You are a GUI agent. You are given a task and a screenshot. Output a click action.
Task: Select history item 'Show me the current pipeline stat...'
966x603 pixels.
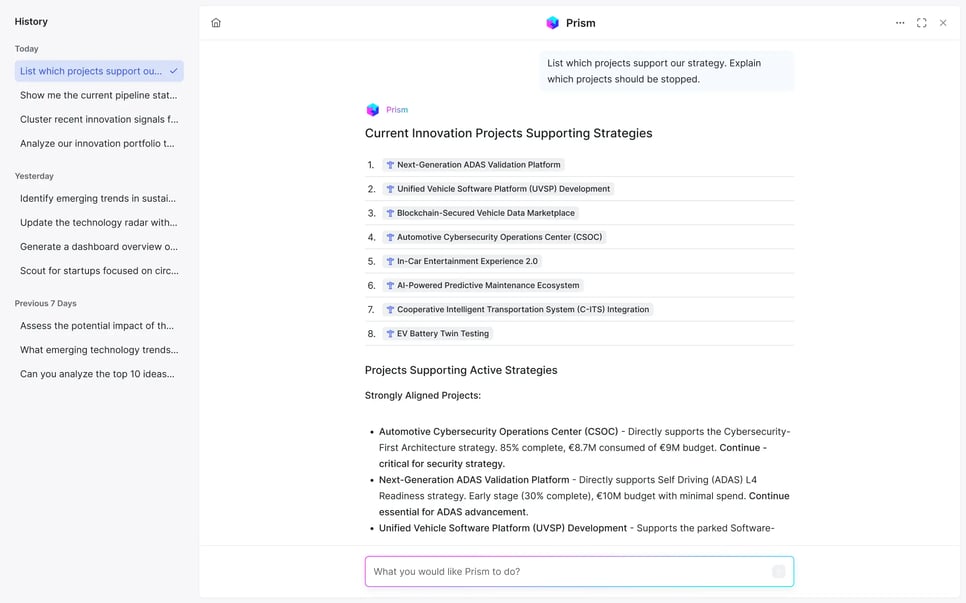[97, 95]
